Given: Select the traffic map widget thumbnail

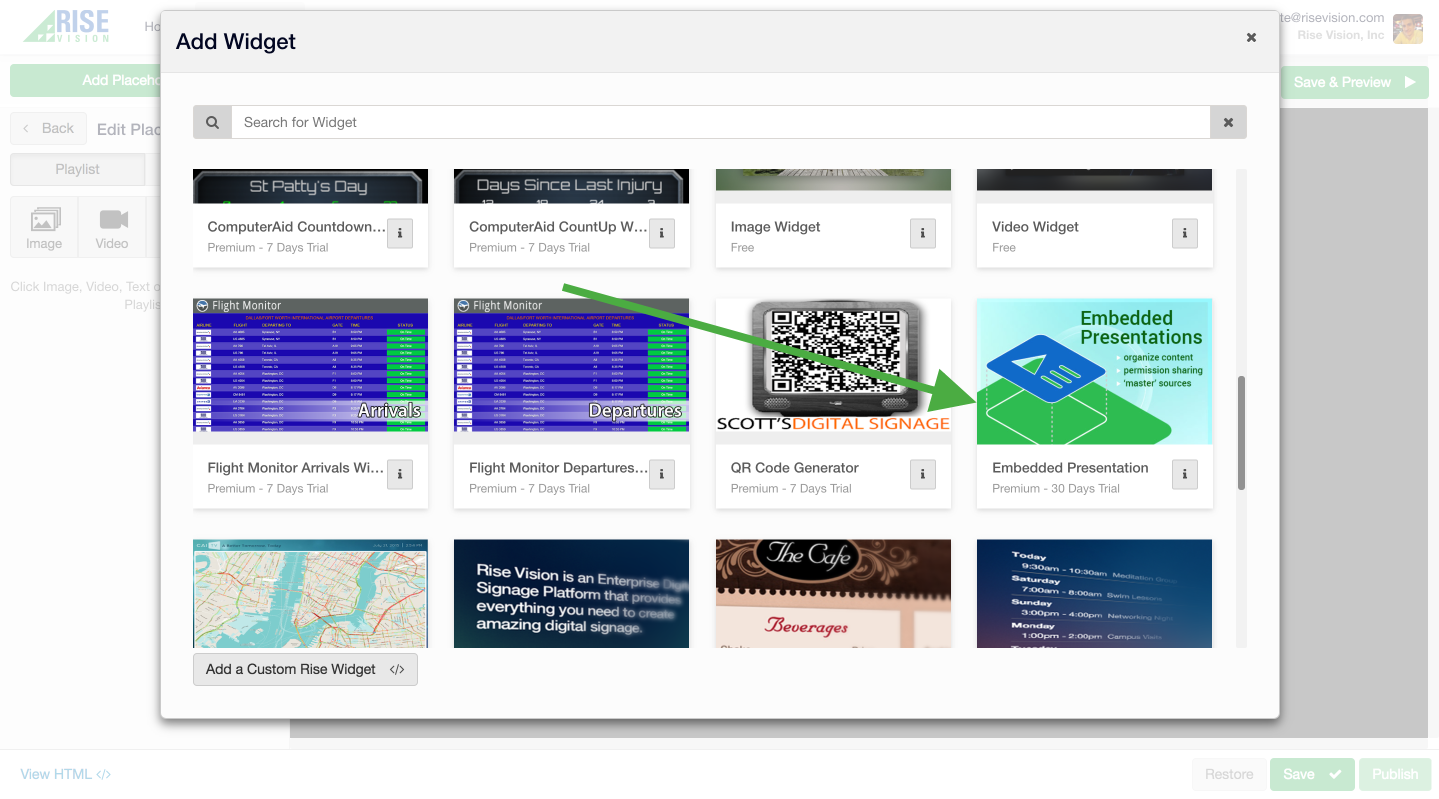Looking at the screenshot, I should (310, 594).
